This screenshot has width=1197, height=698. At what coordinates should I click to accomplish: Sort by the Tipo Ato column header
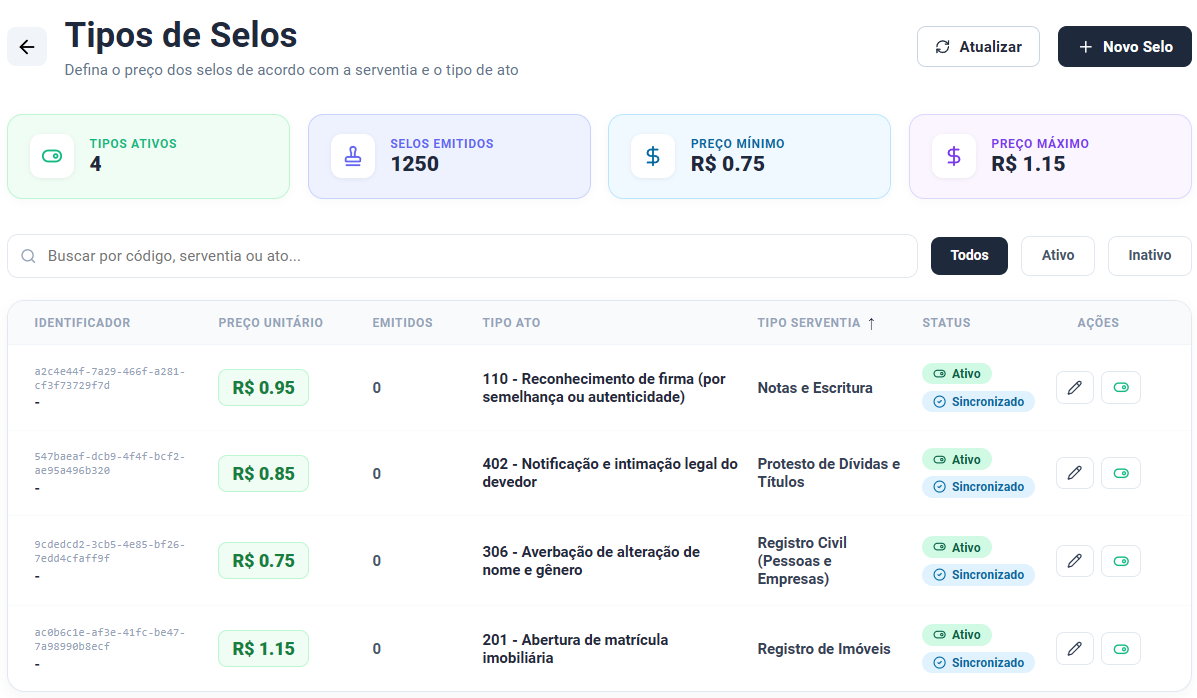tap(511, 323)
